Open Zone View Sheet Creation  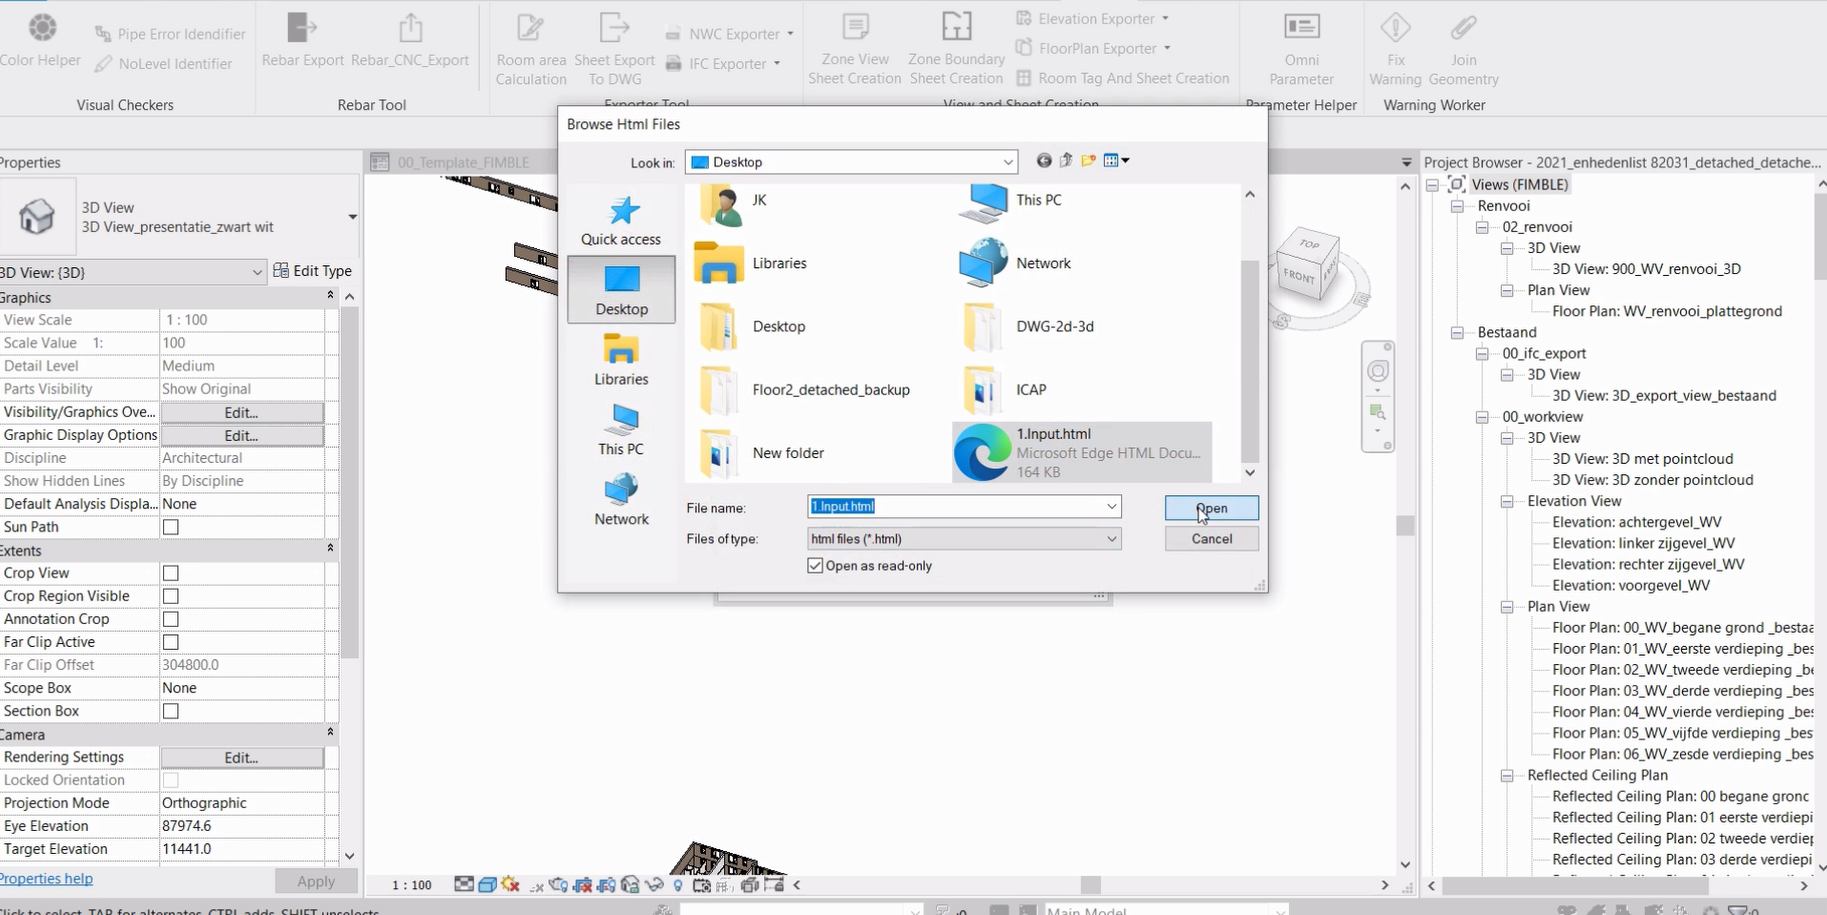855,49
